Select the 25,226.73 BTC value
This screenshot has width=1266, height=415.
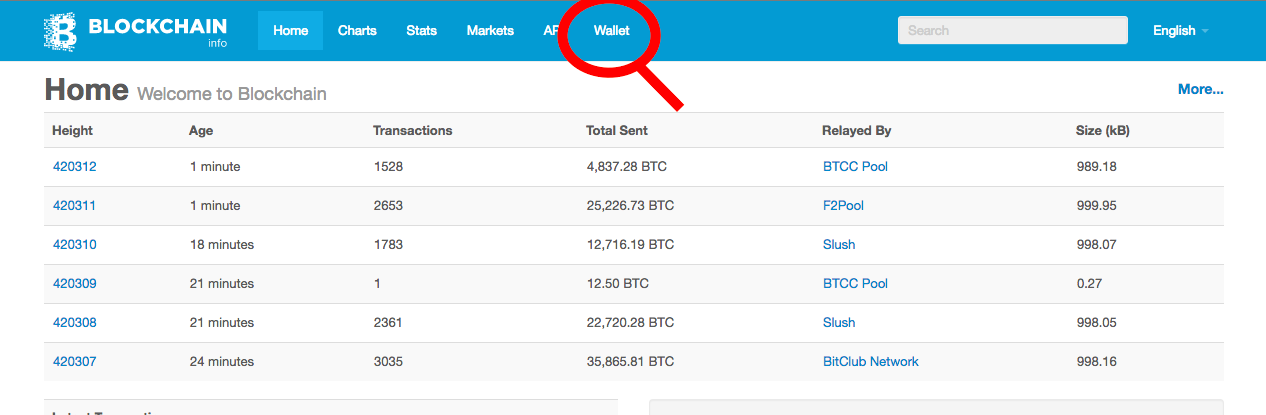point(630,205)
